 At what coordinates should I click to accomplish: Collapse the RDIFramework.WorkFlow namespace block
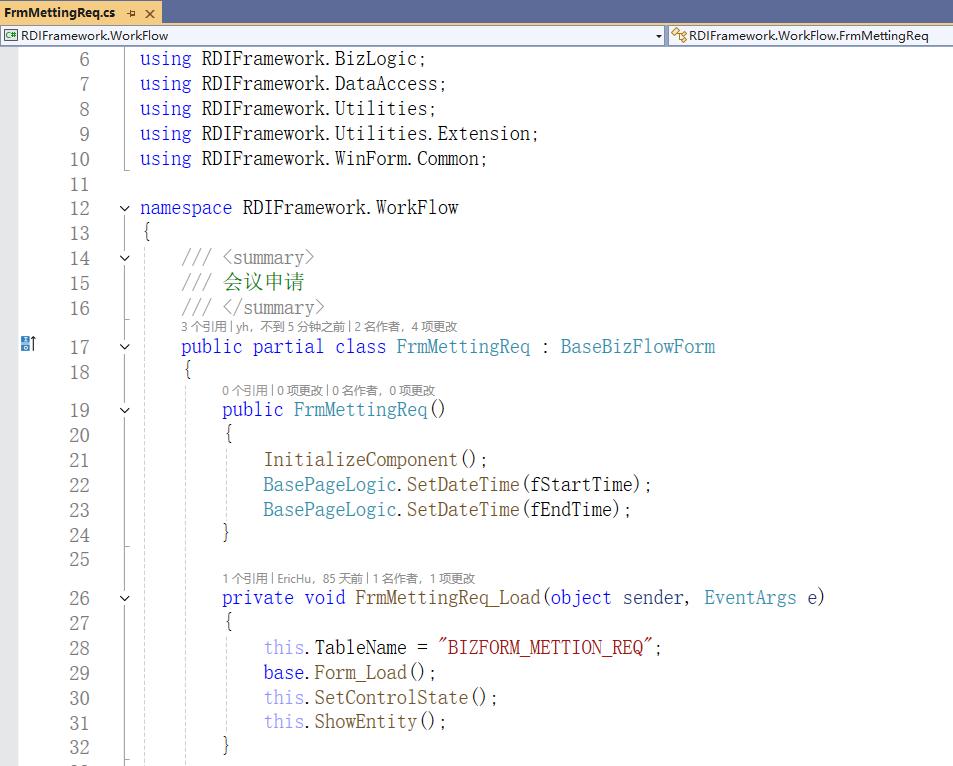click(x=124, y=209)
